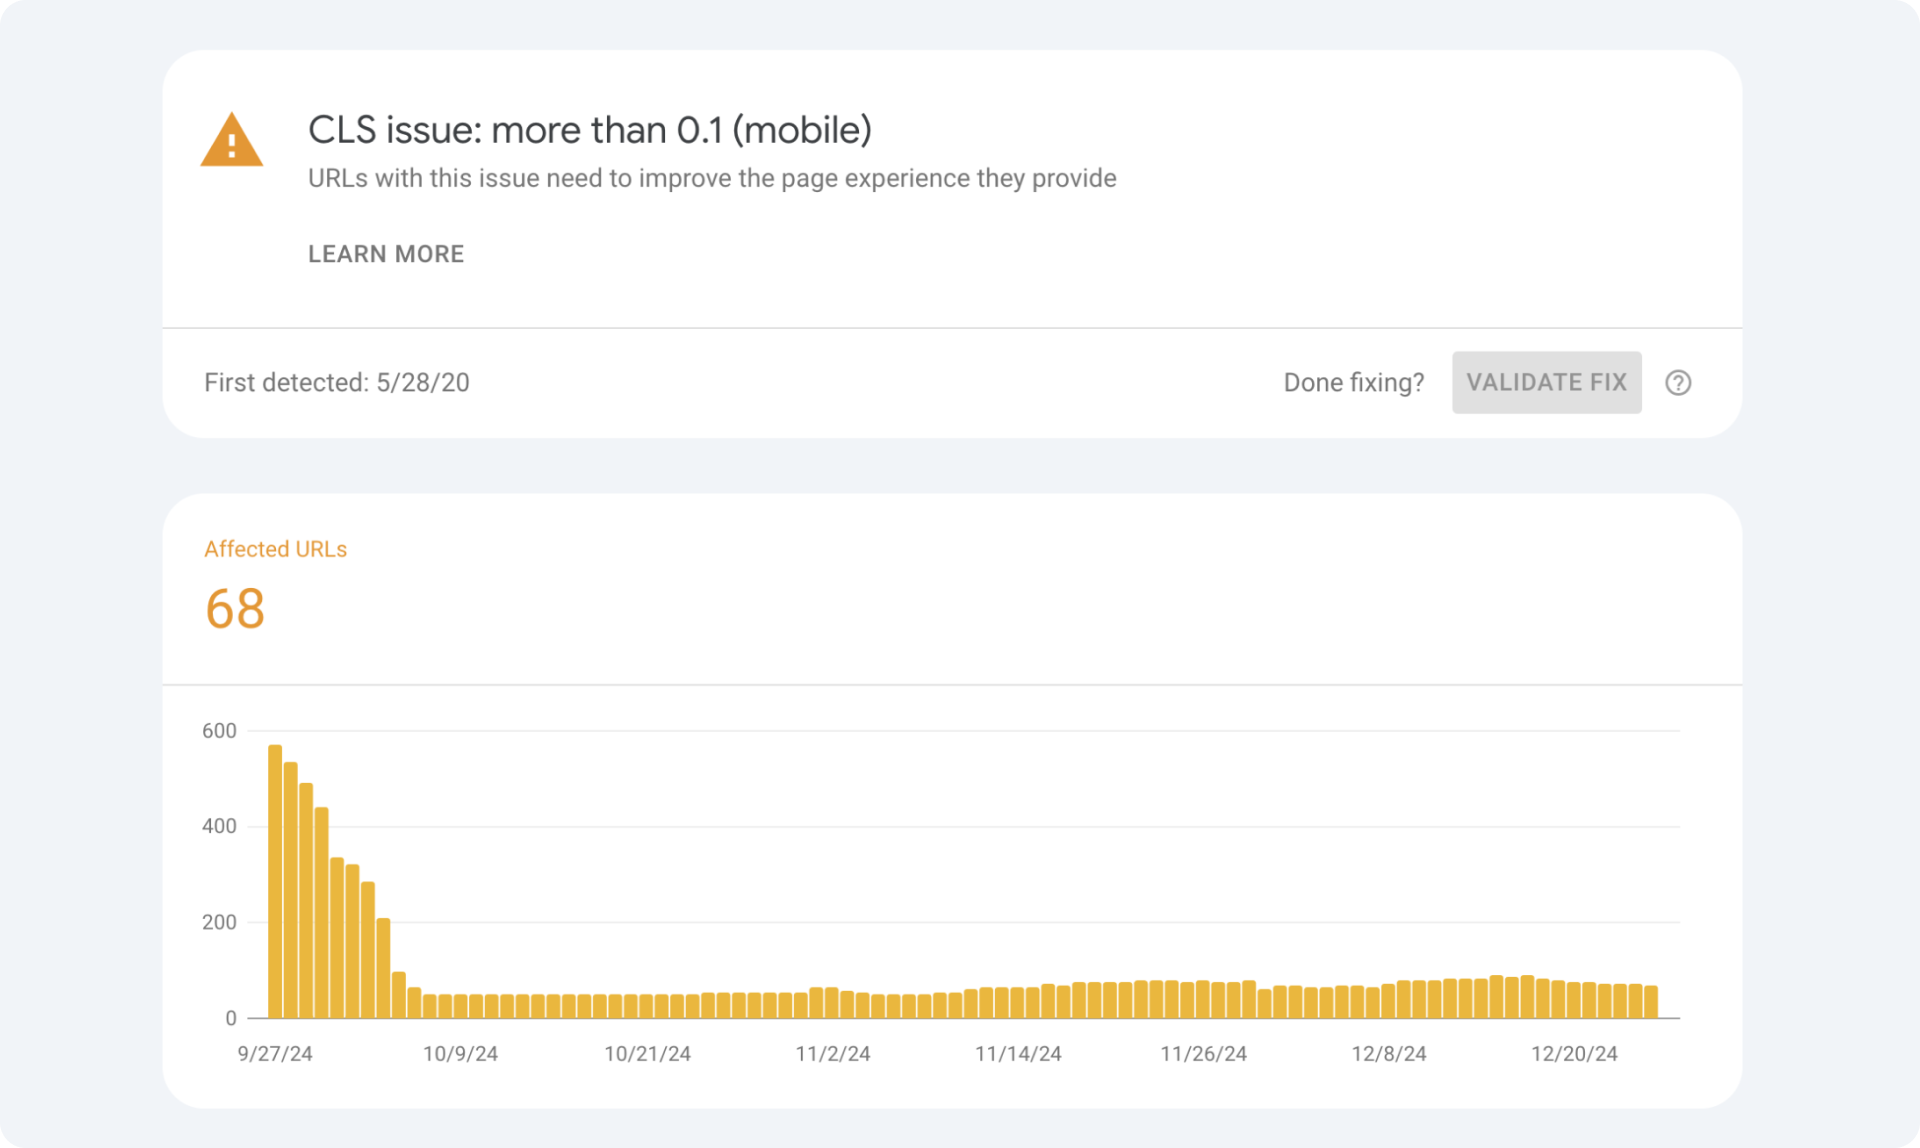
Task: Click the VALIDATE FIX button
Action: coord(1546,382)
